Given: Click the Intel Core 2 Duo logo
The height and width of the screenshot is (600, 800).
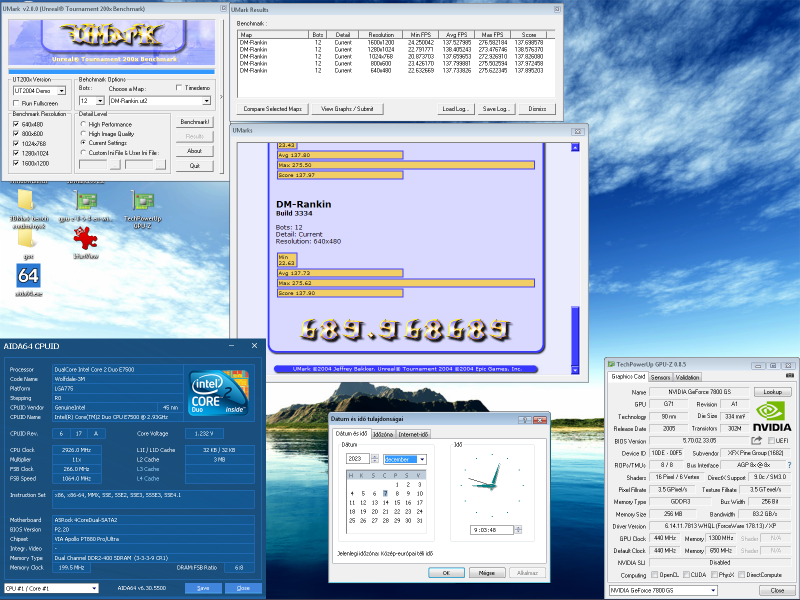Looking at the screenshot, I should click(218, 392).
